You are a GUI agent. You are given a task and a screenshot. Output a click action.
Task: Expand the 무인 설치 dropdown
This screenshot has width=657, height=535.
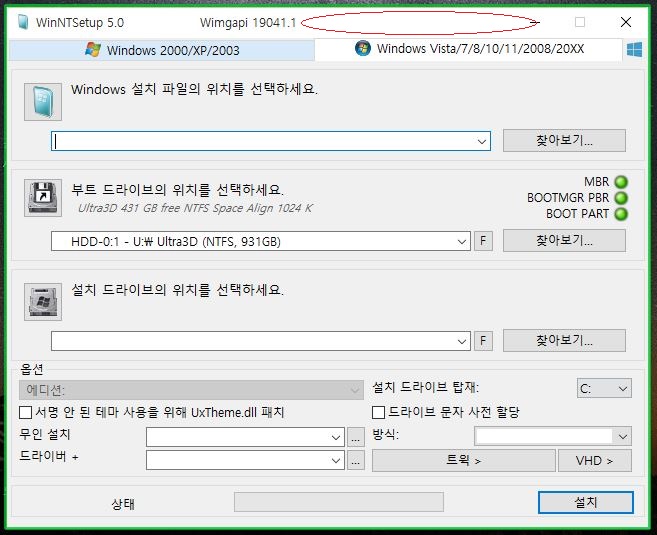[x=335, y=437]
